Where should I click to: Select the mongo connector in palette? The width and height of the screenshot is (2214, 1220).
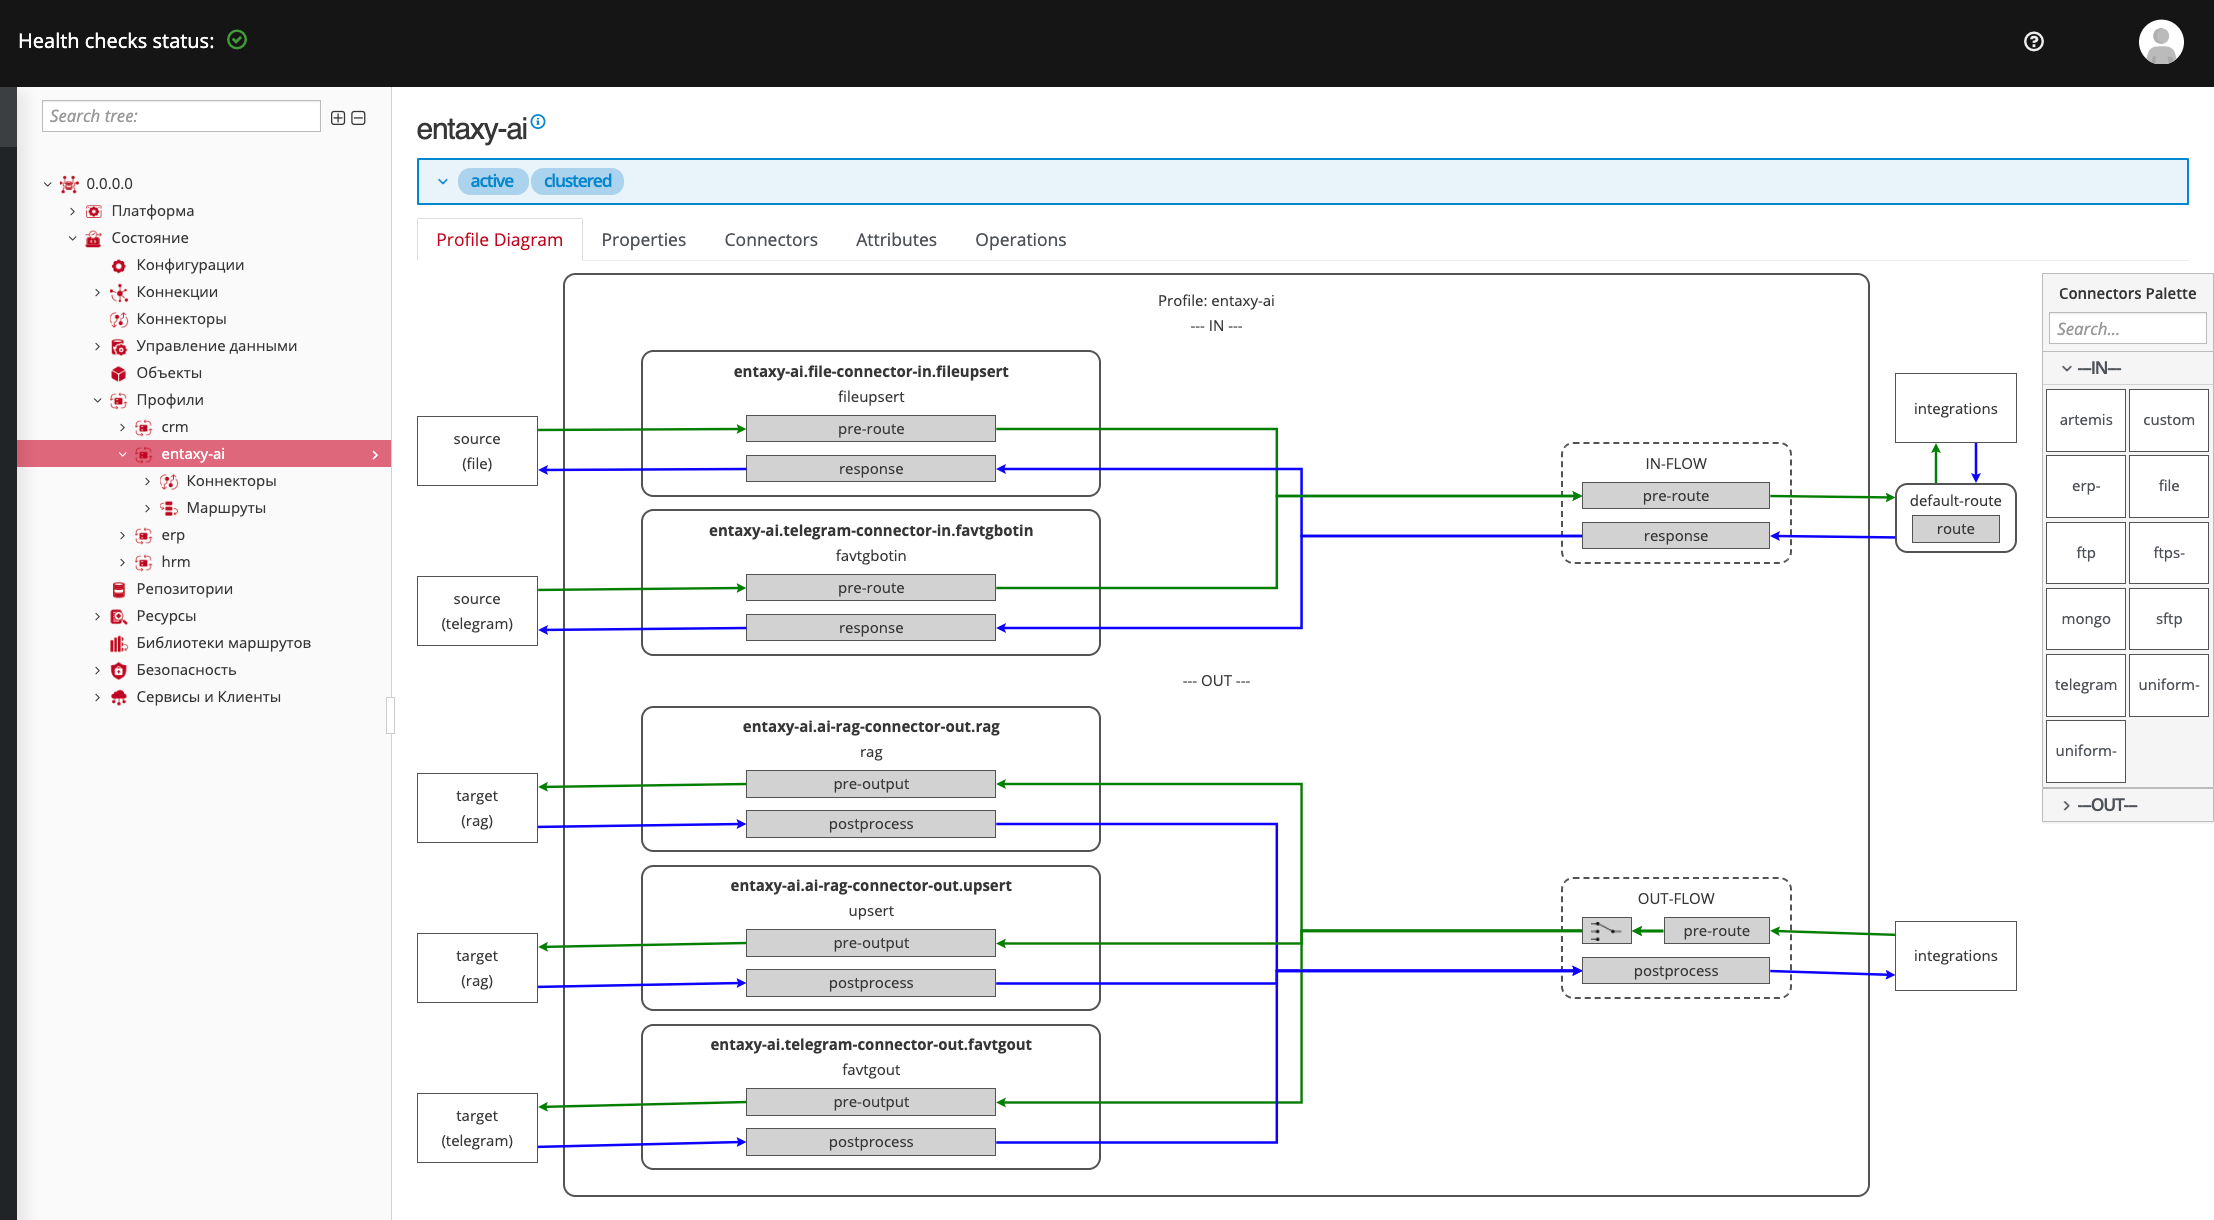(2085, 619)
